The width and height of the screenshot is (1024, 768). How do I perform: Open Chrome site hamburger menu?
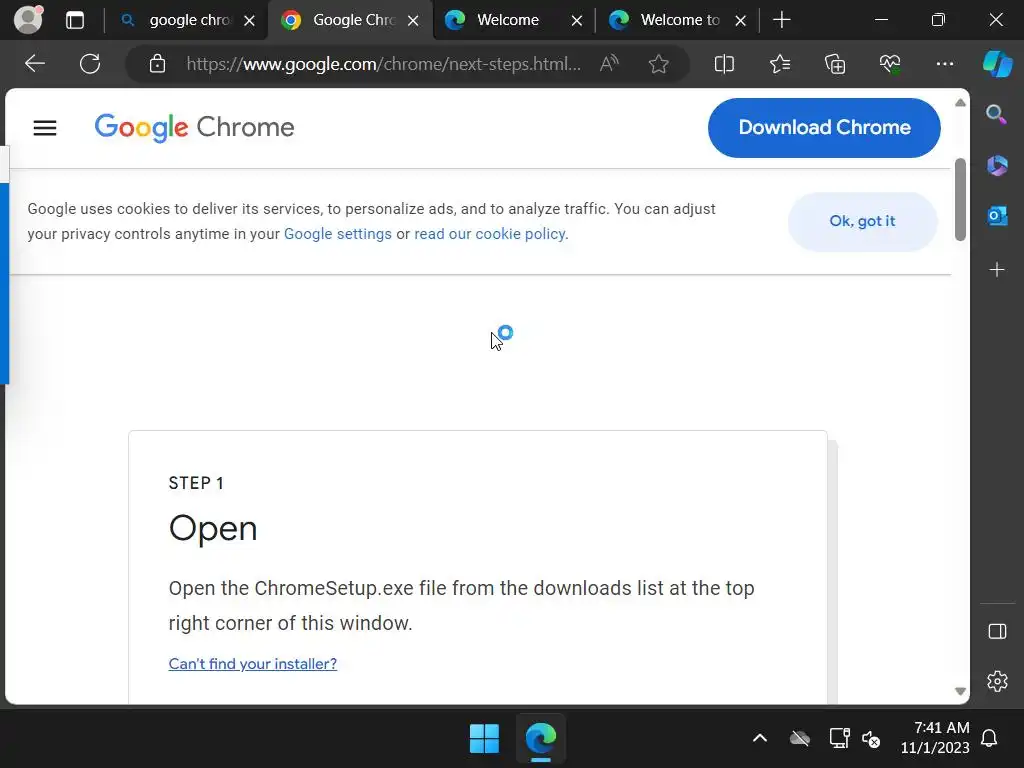(x=45, y=128)
